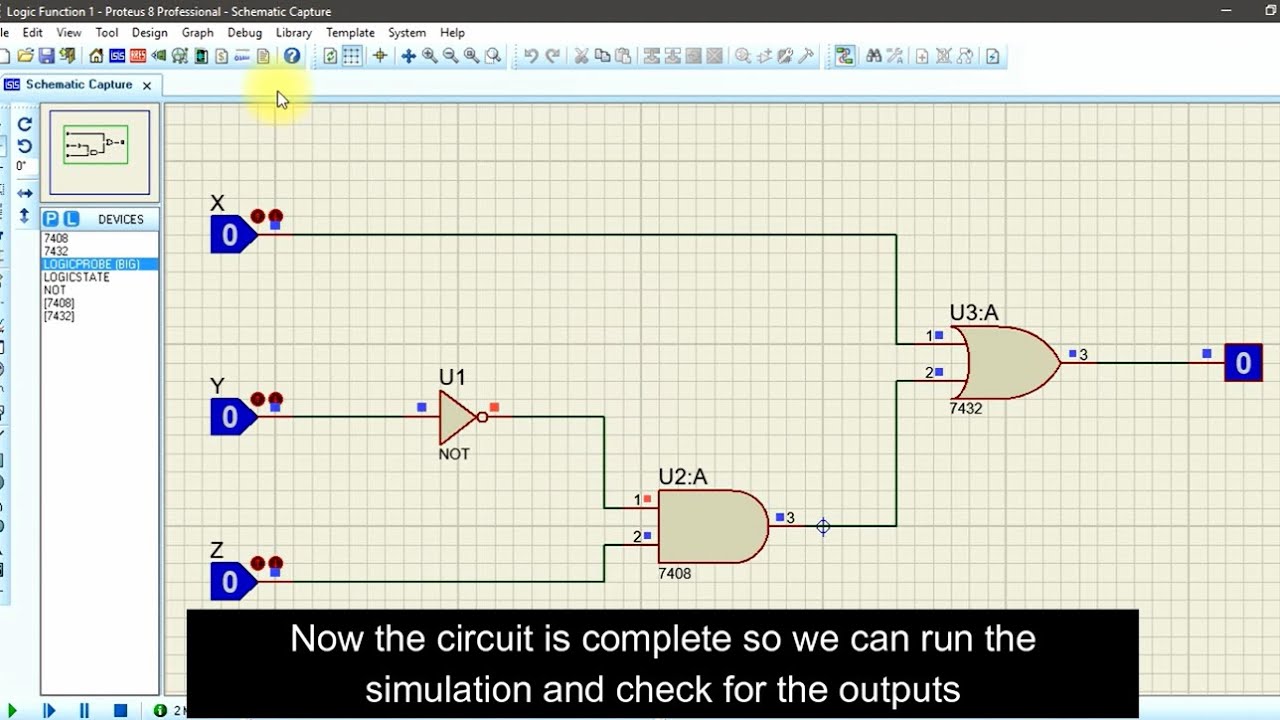Screen dimensions: 1280x720
Task: Redo the action in toolbar
Action: click(552, 56)
